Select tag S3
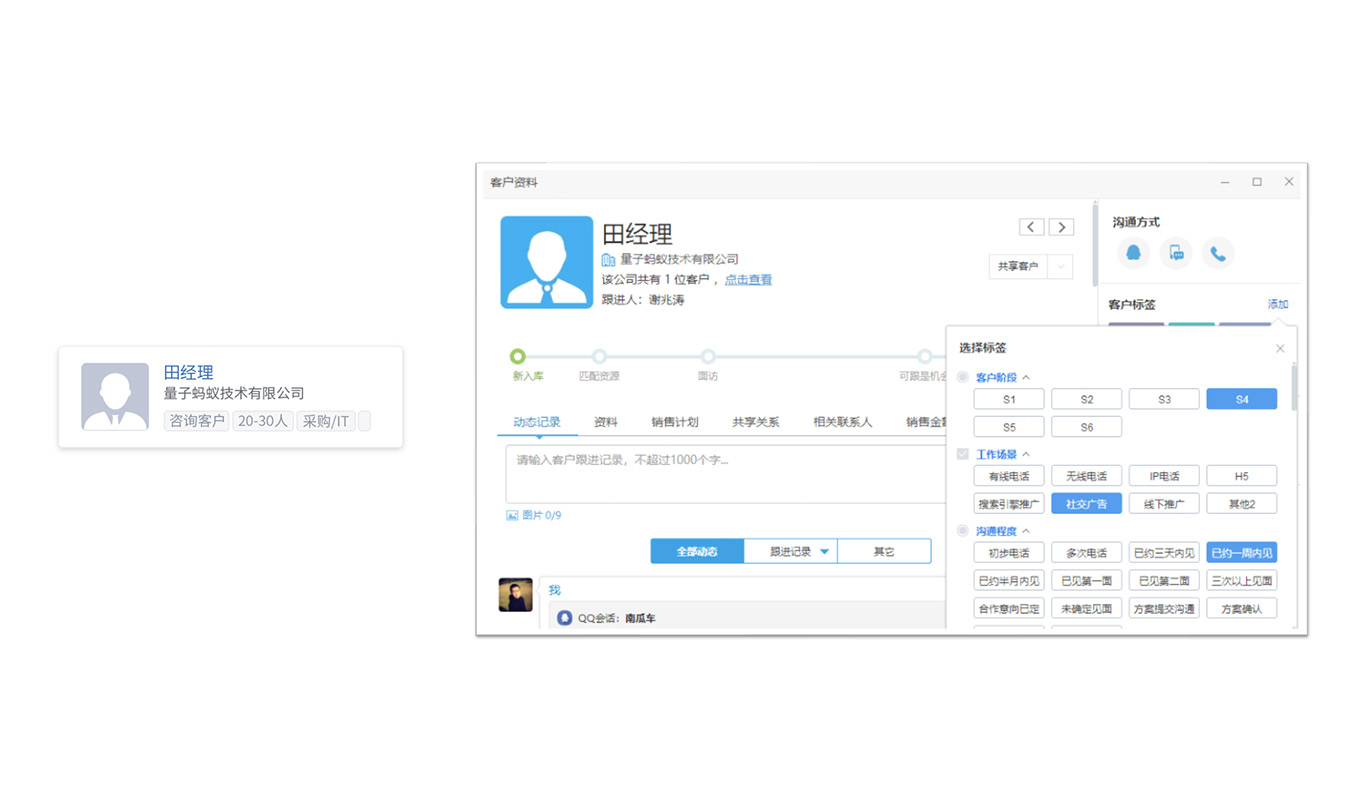This screenshot has width=1350, height=800. tap(1164, 399)
